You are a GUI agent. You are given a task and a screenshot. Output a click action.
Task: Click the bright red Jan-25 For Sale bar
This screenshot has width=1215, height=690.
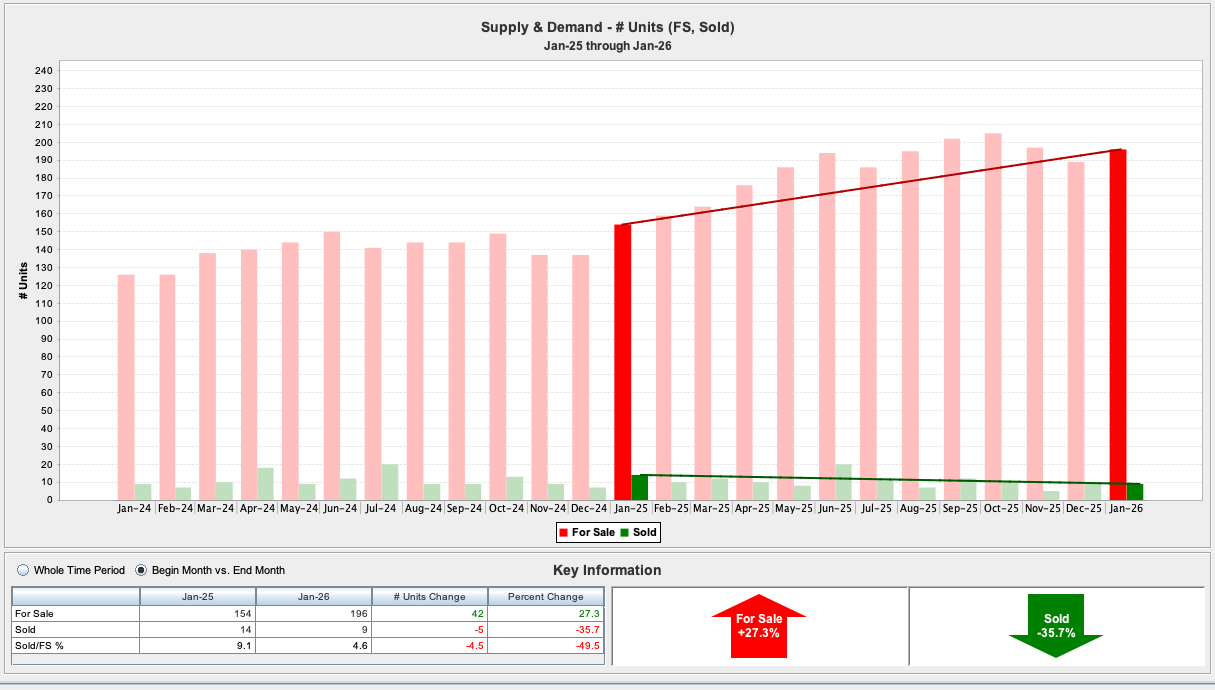(x=622, y=360)
